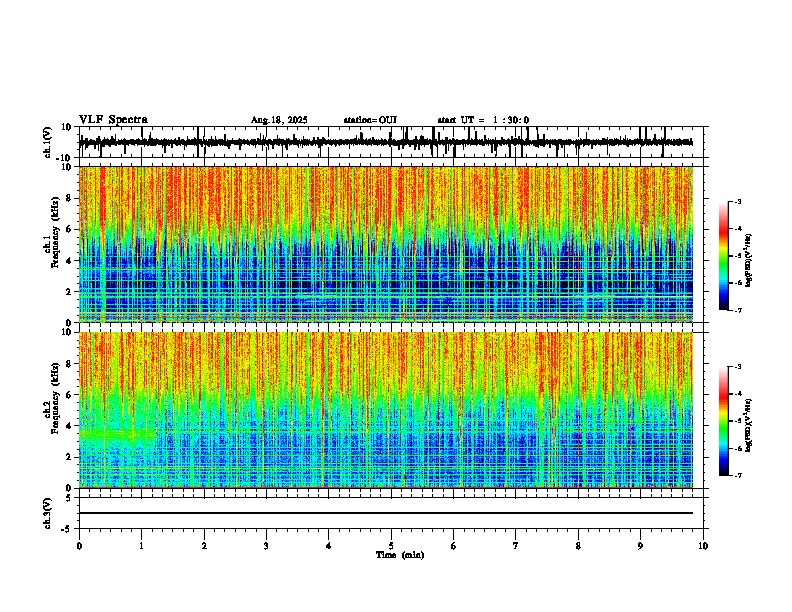Viewport: 792px width, 612px height.
Task: Select the ch.1 voltage waveform trace panel
Action: pos(391,142)
